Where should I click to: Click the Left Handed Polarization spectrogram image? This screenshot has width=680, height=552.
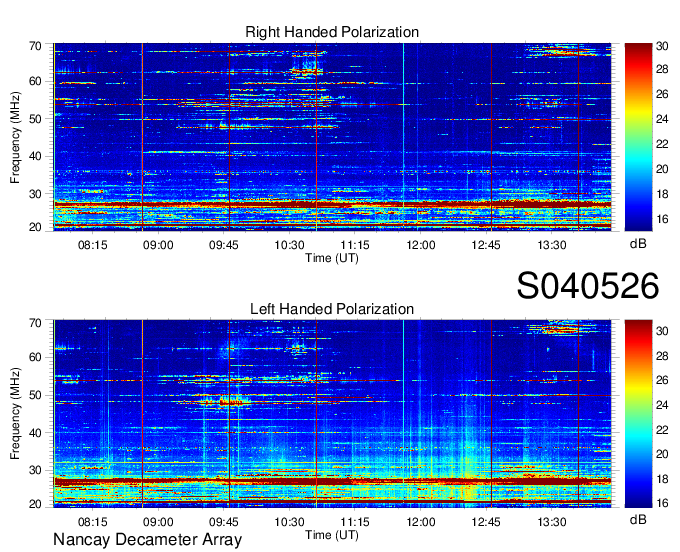coord(332,414)
